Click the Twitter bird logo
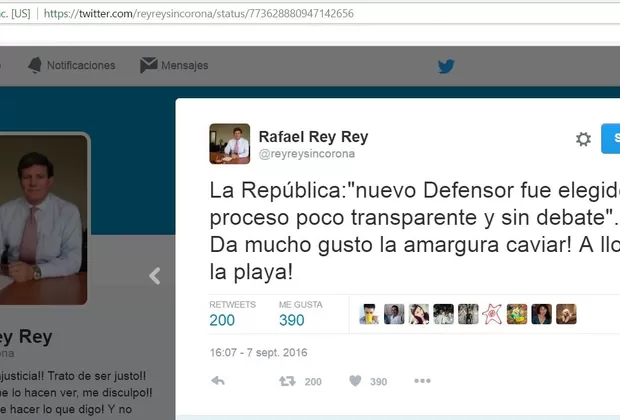Image resolution: width=620 pixels, height=420 pixels. pos(446,66)
